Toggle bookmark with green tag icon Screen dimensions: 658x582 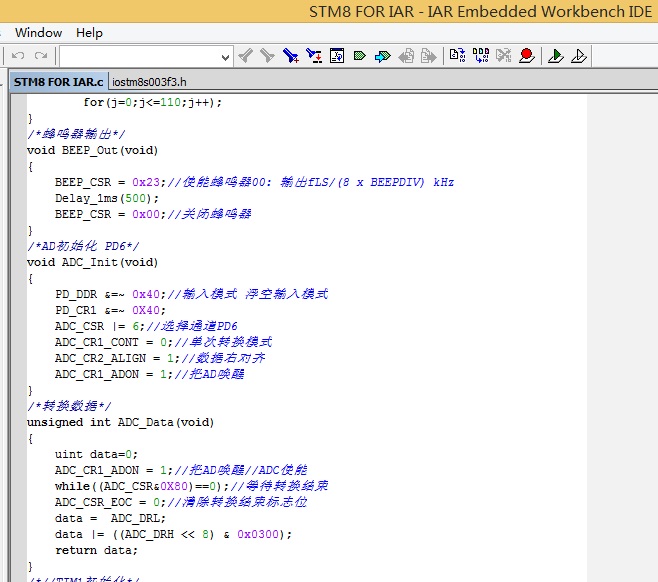(x=360, y=56)
